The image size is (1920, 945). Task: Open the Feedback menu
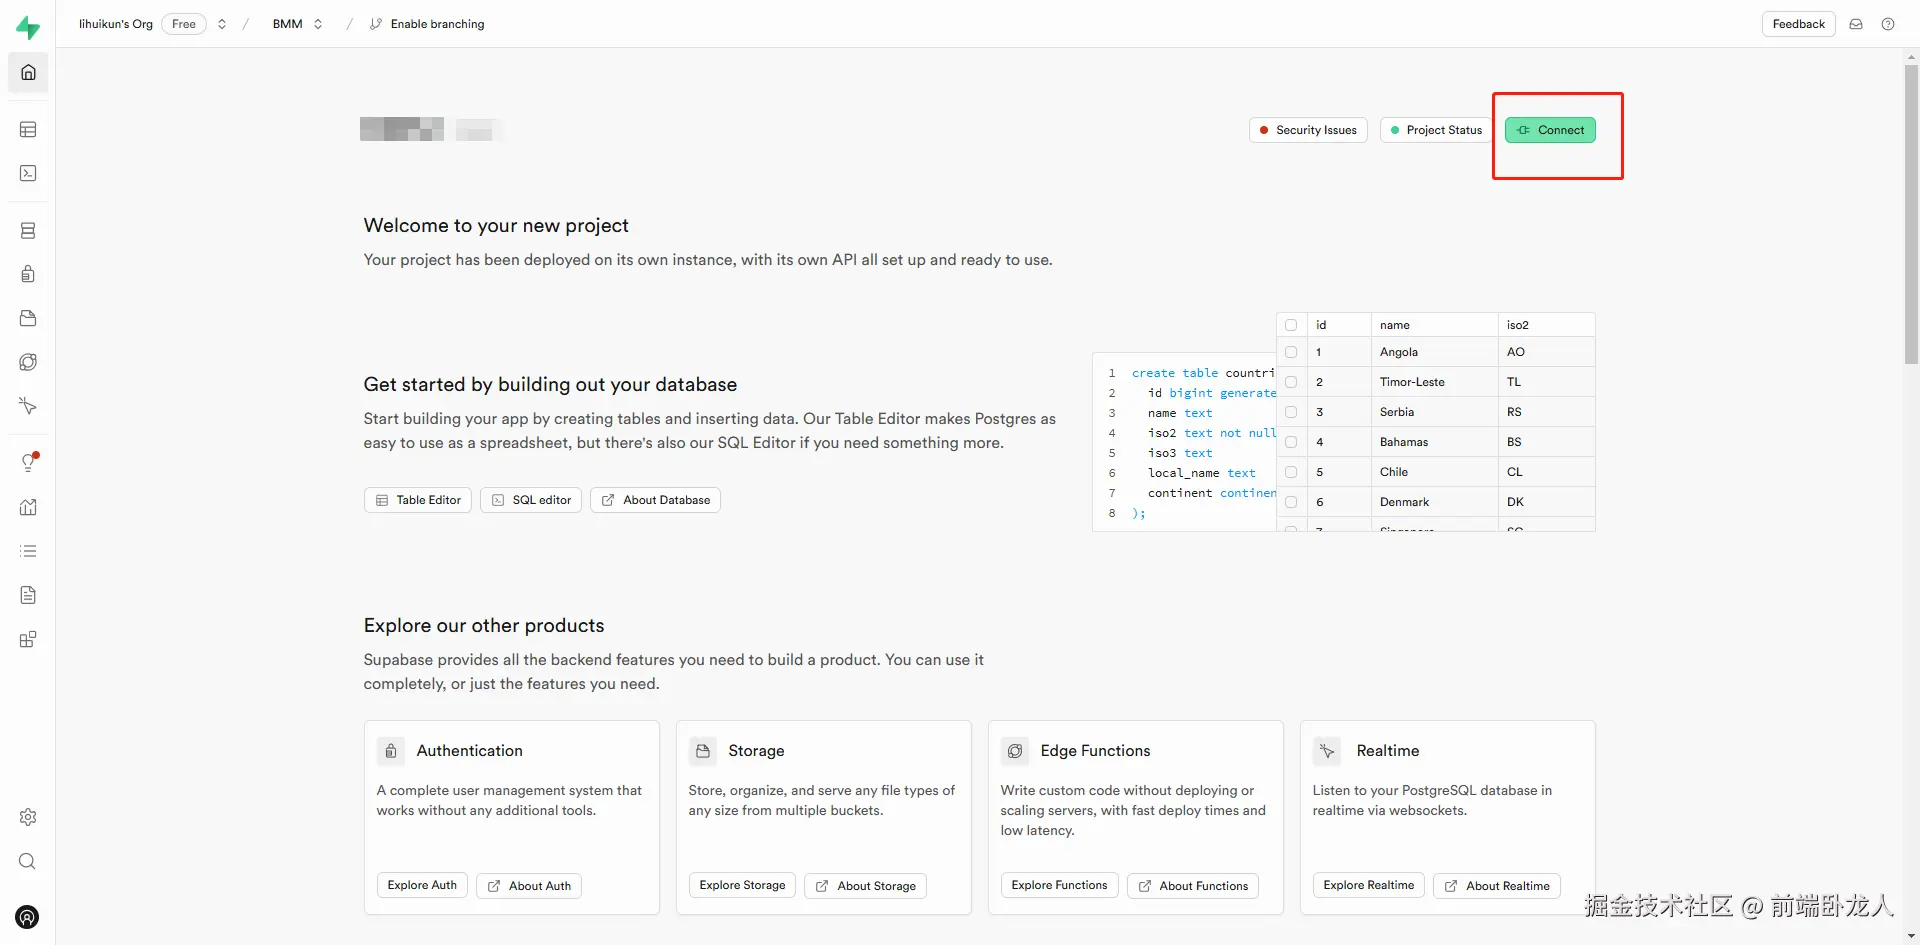tap(1798, 24)
